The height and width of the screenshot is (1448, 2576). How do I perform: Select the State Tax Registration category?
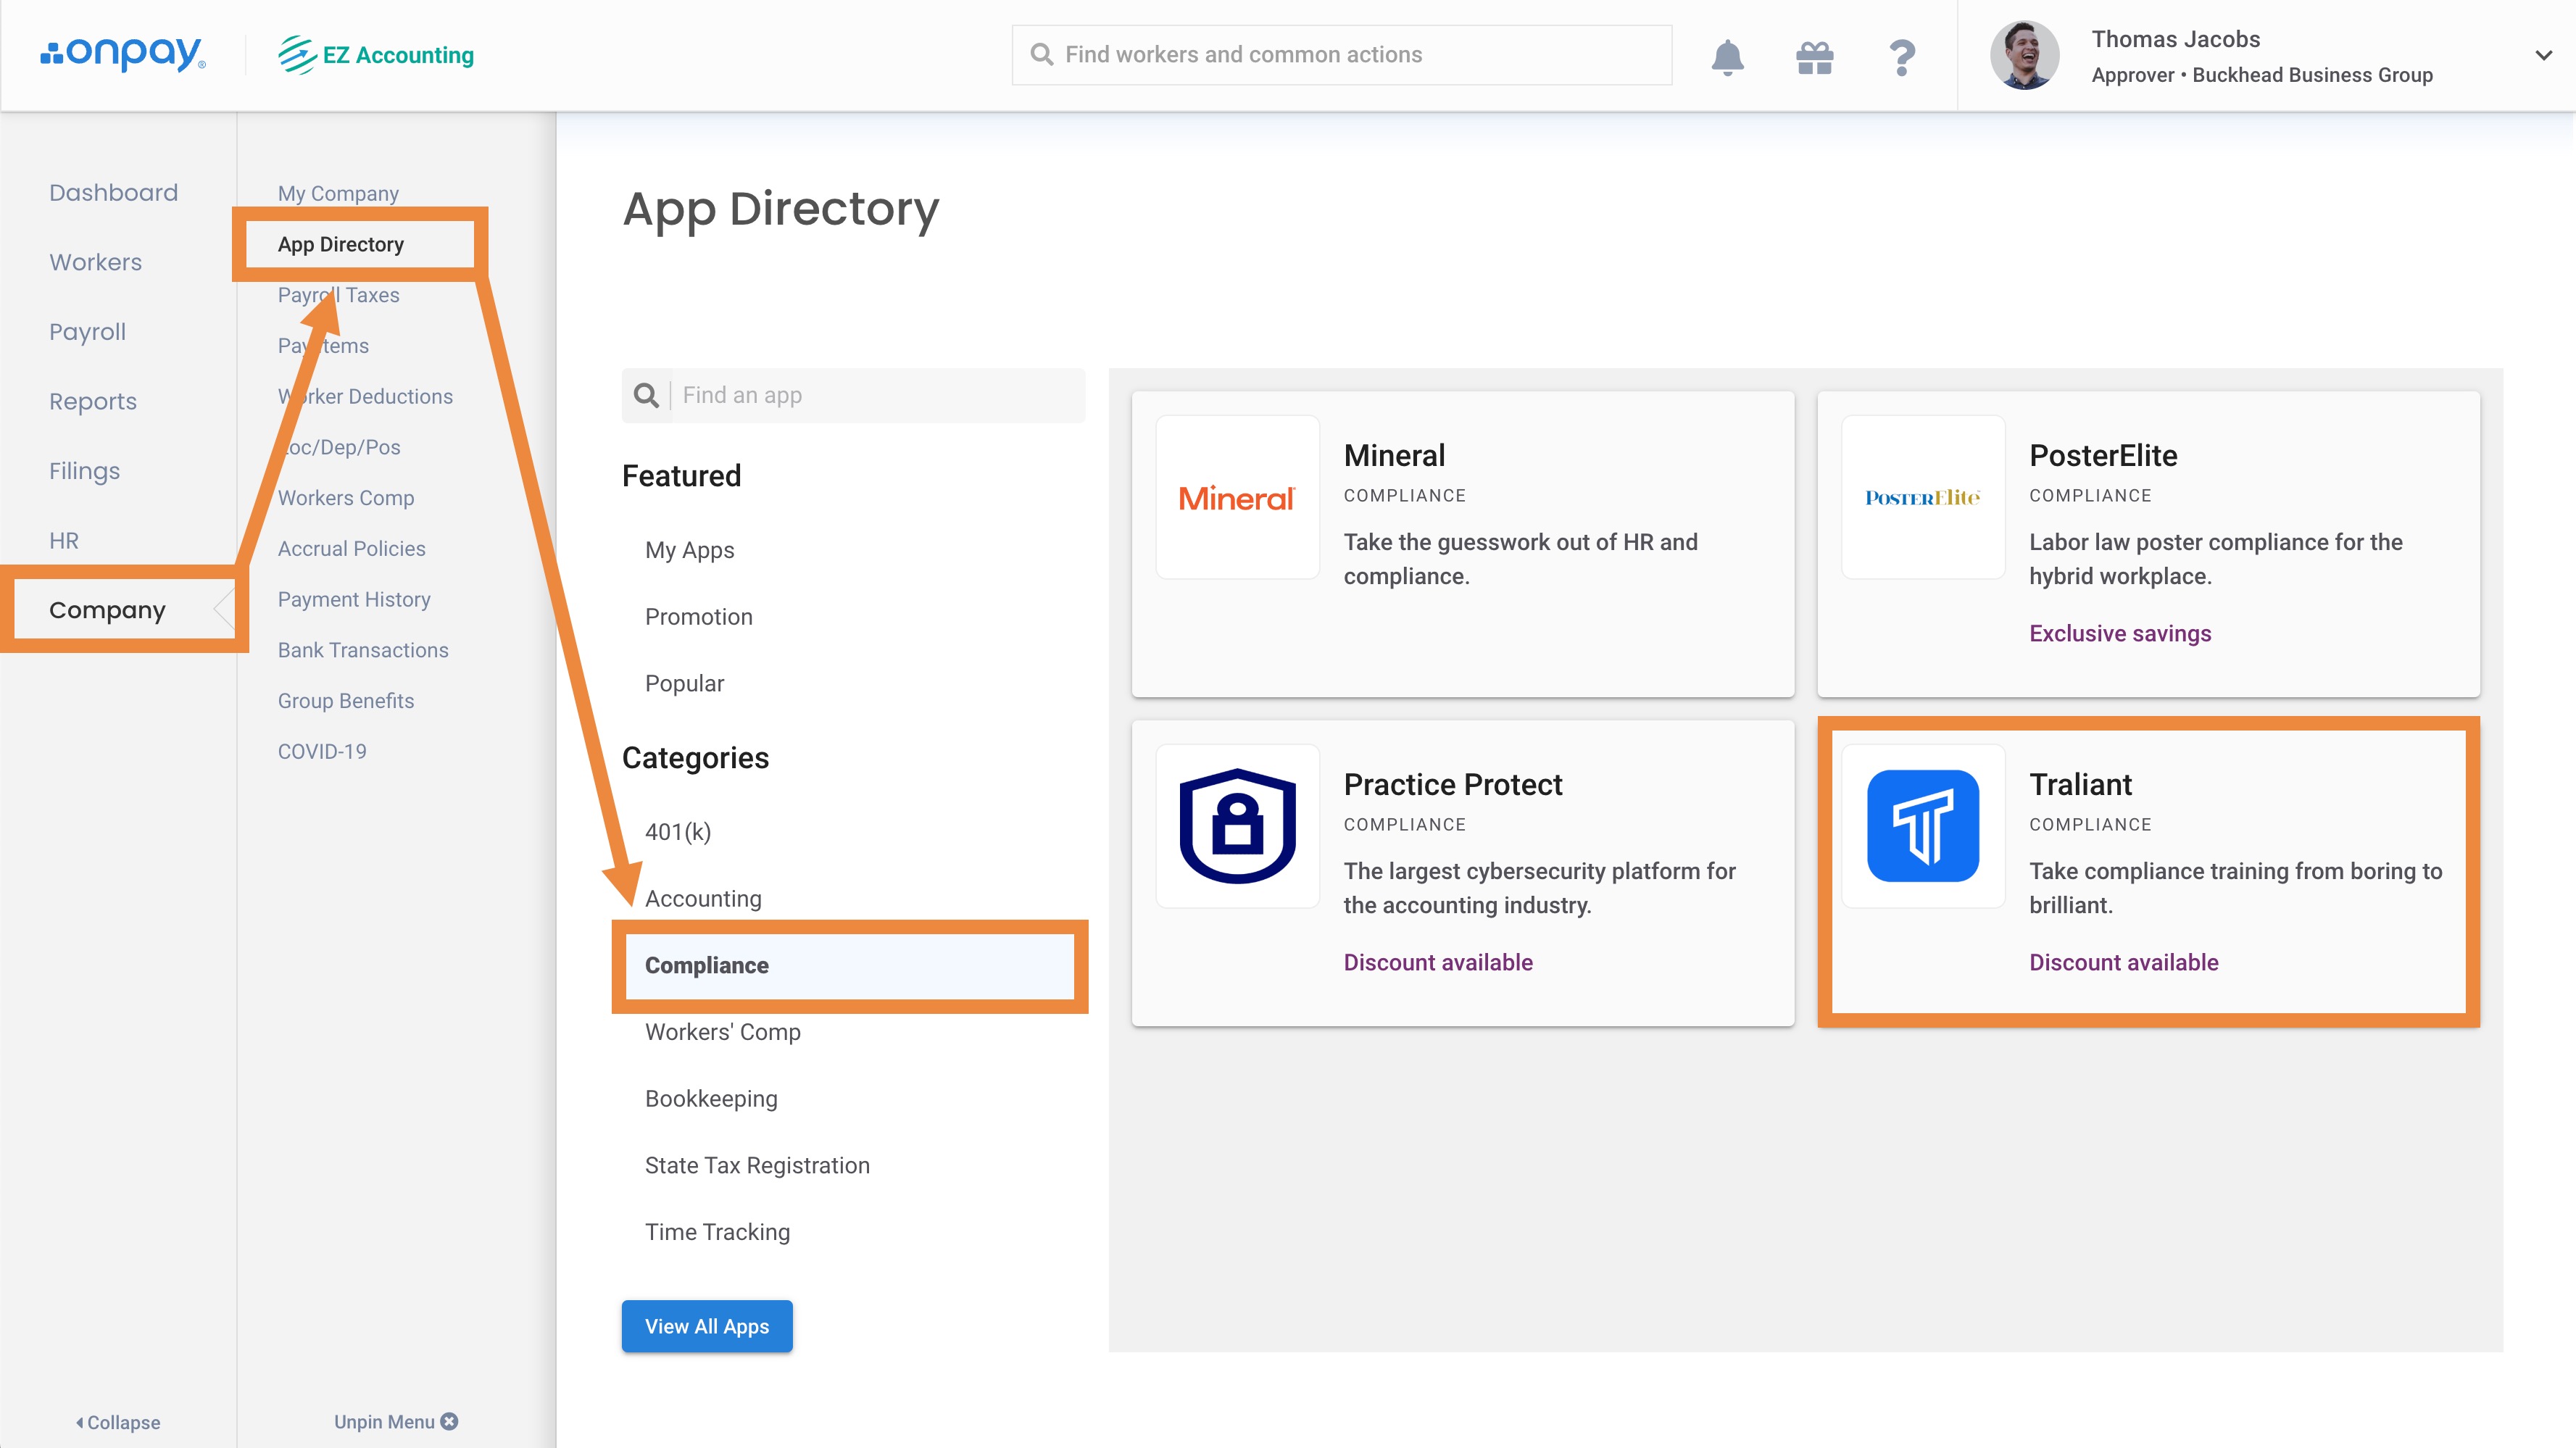(757, 1166)
